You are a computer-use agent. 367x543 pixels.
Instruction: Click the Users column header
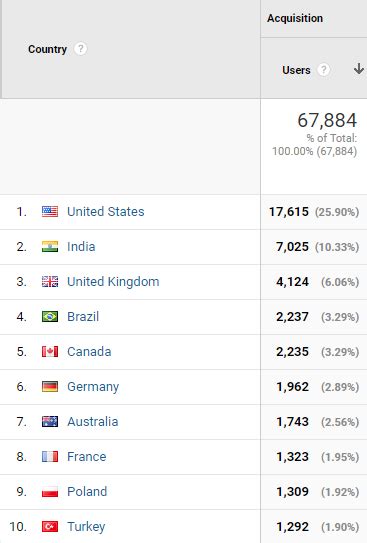click(296, 70)
